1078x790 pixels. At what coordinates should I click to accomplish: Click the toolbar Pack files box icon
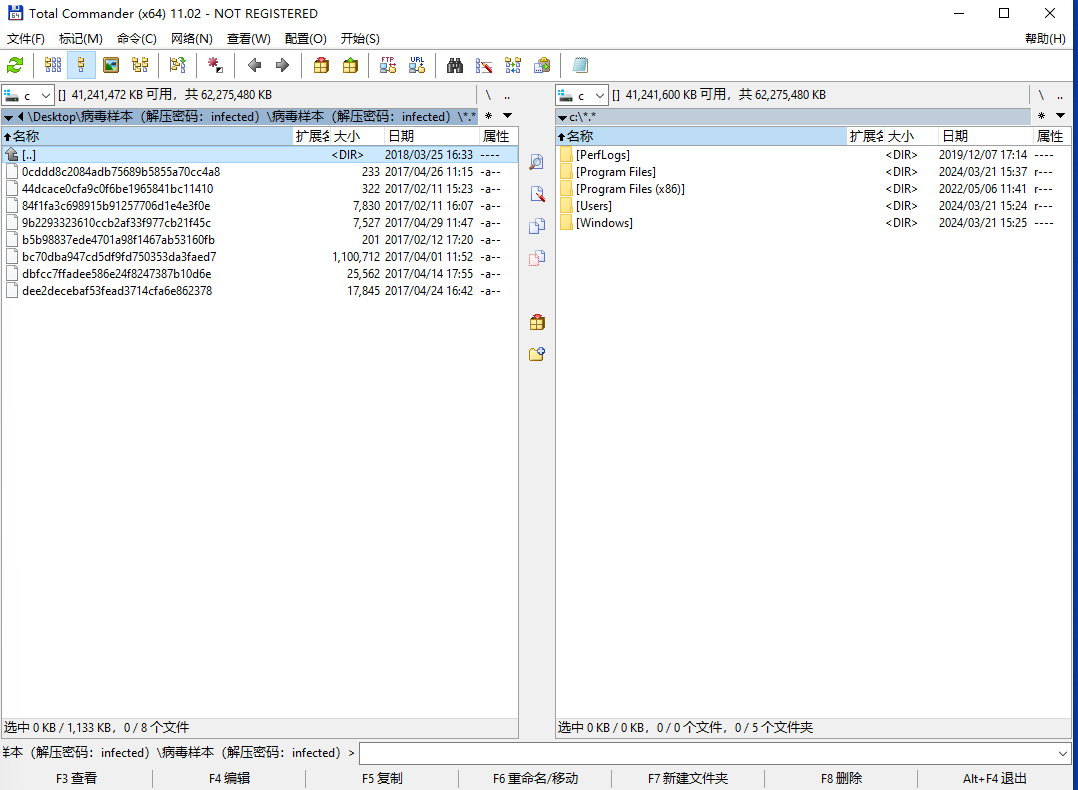pyautogui.click(x=321, y=65)
